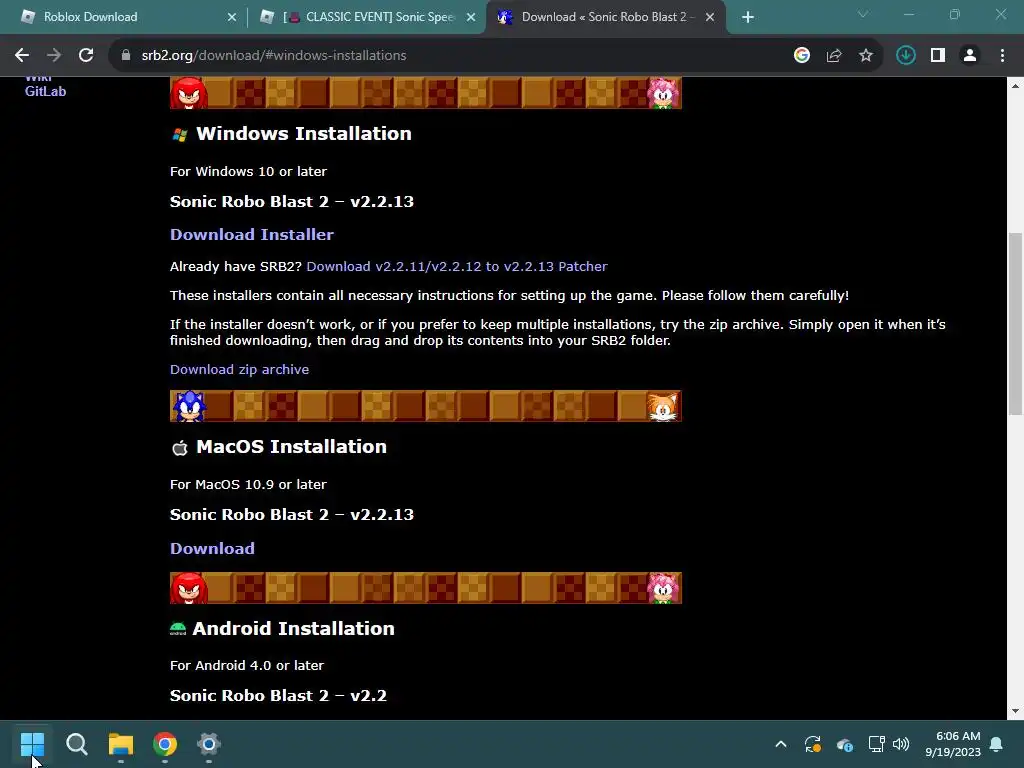Screen dimensions: 1024x768
Task: Go back to the previous page
Action: coord(22,56)
